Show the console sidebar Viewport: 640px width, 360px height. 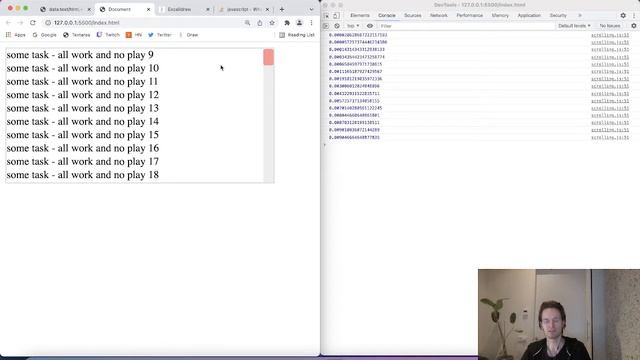326,26
